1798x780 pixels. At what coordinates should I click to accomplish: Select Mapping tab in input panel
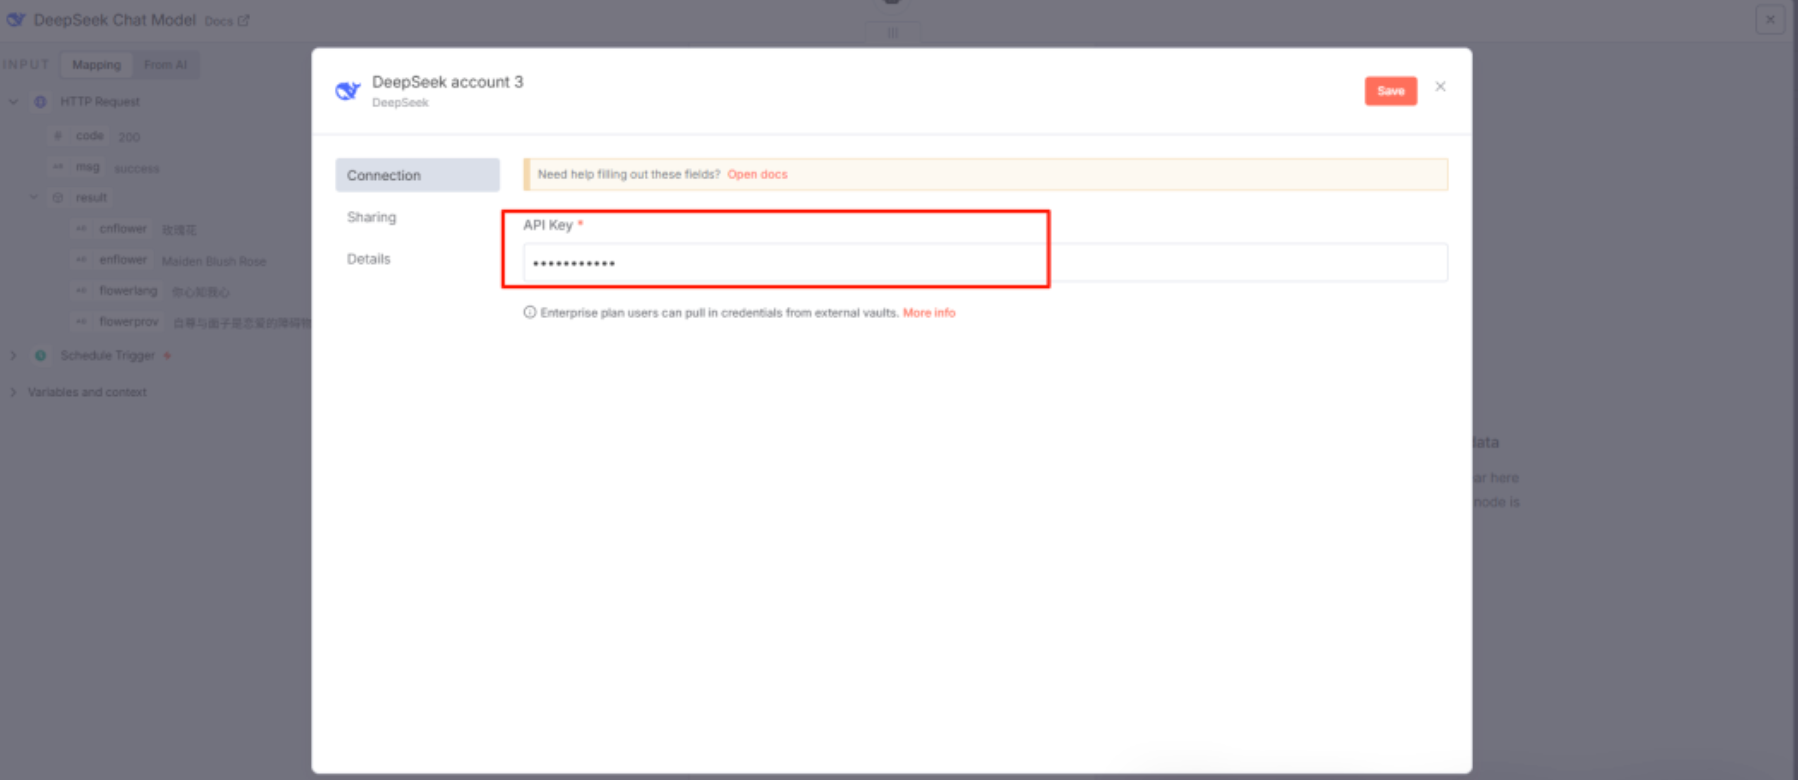tap(96, 65)
